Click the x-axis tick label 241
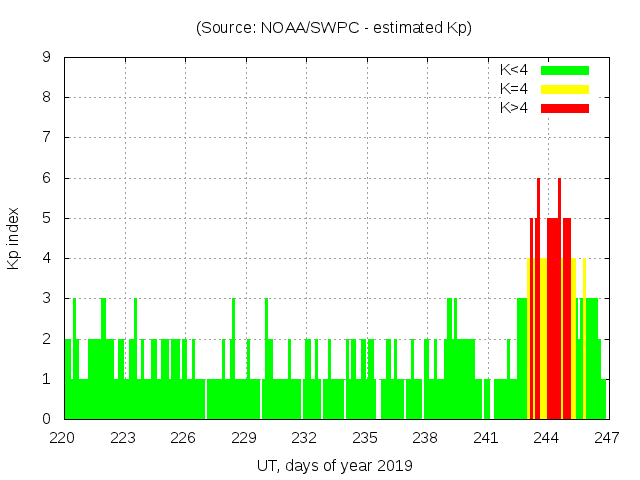The height and width of the screenshot is (480, 640). (x=486, y=437)
